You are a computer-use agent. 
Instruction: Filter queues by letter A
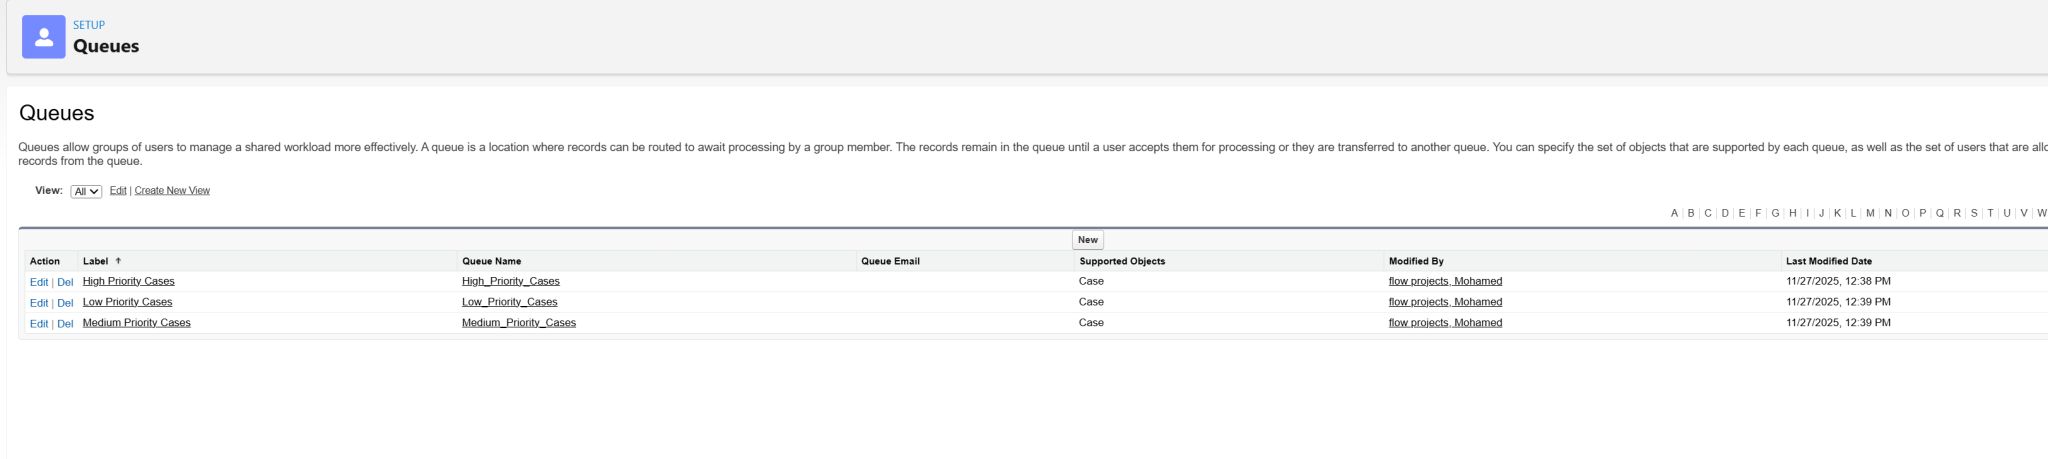pos(1674,213)
